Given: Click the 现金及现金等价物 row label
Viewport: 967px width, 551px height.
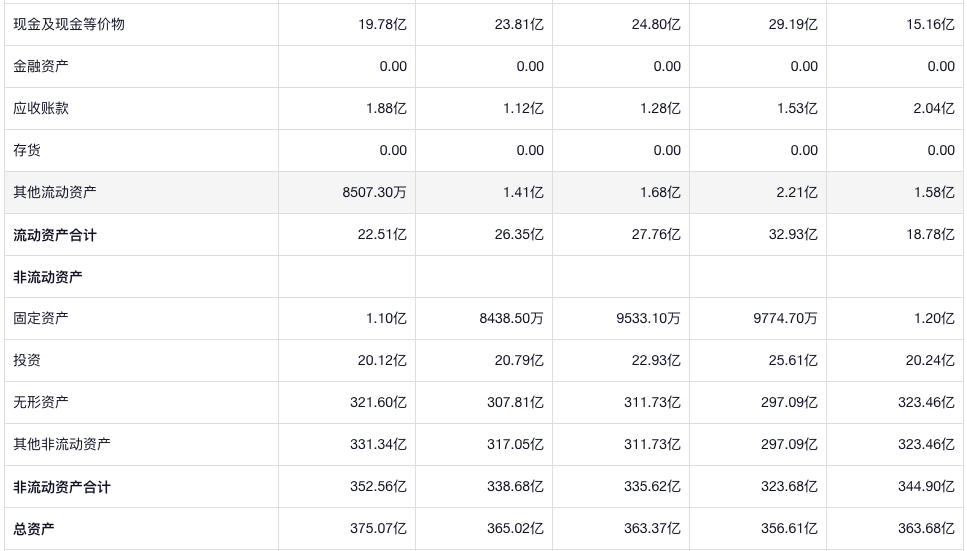Looking at the screenshot, I should [x=69, y=24].
